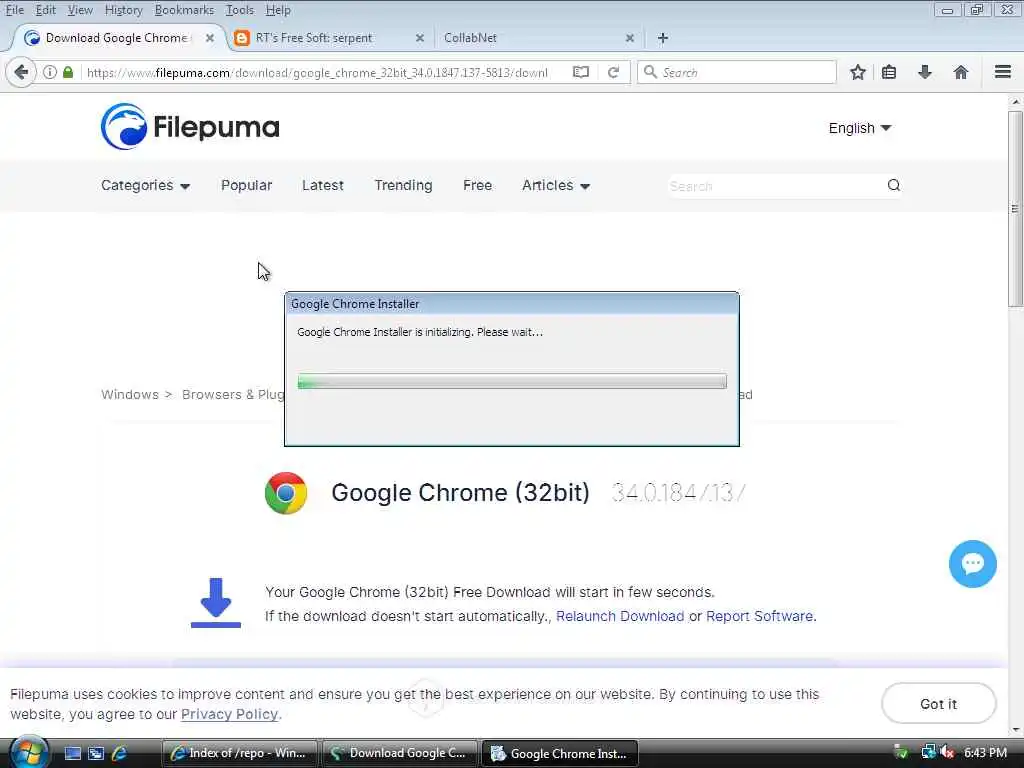The width and height of the screenshot is (1024, 768).
Task: Bookmark this page with the star icon
Action: point(857,72)
